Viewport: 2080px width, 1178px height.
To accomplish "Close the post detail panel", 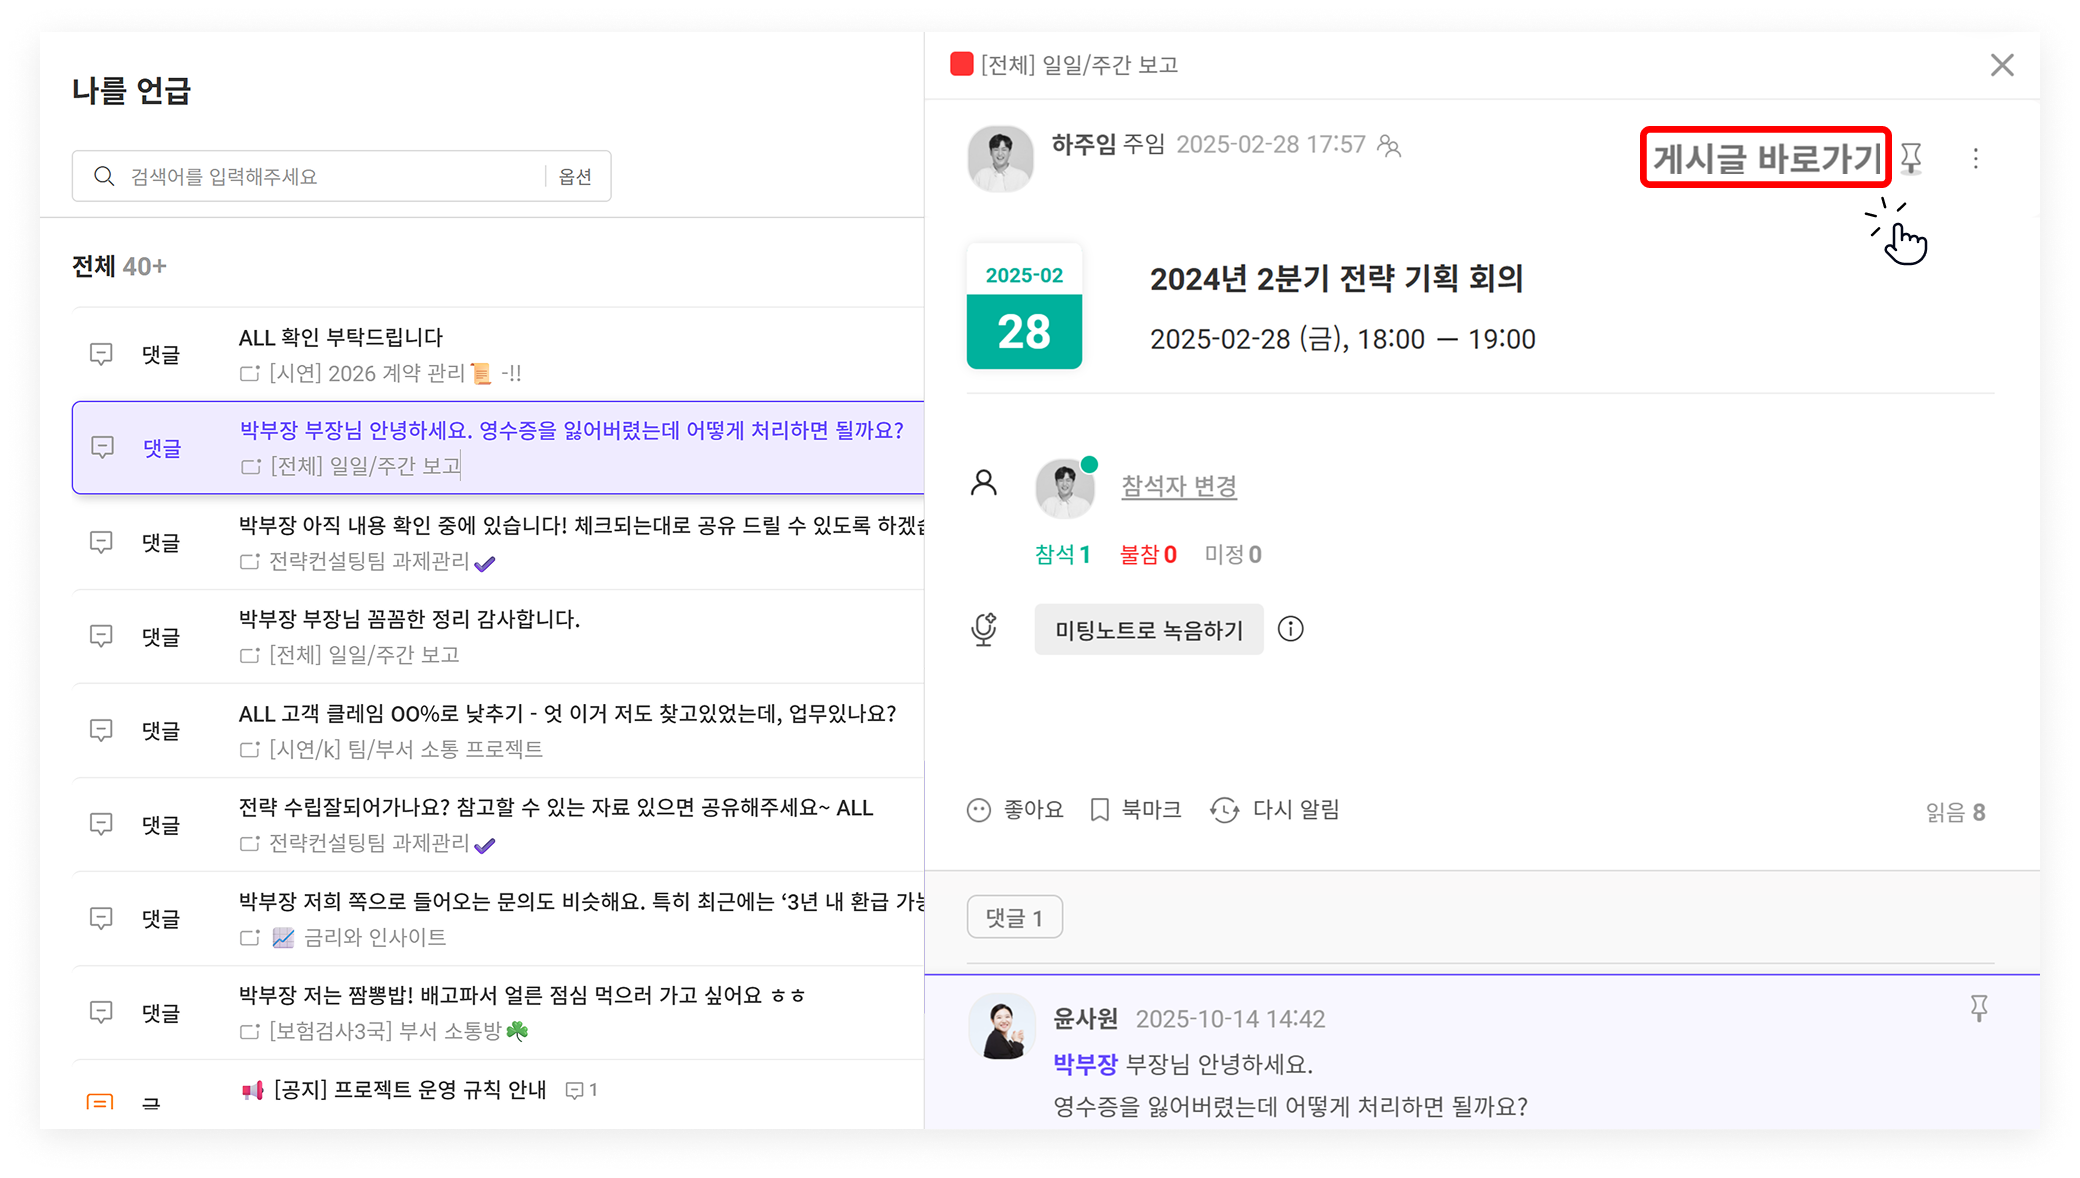I will coord(2002,65).
